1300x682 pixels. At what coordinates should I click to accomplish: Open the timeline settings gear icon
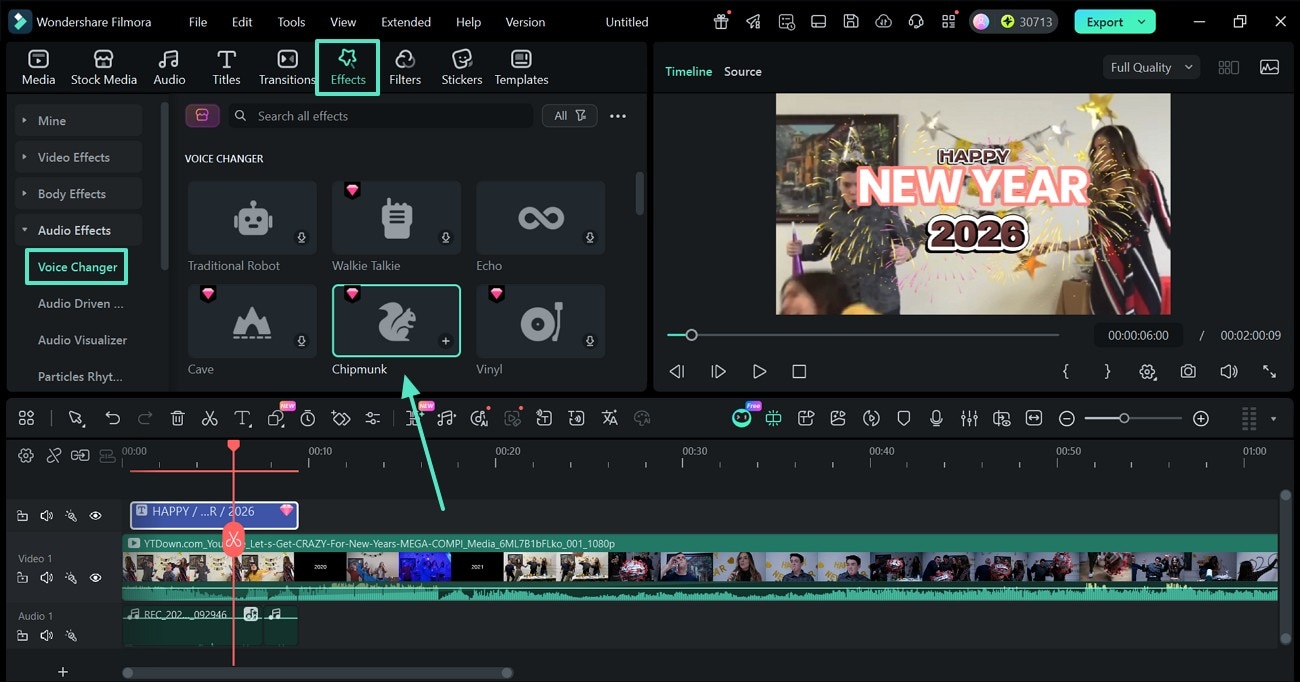pyautogui.click(x=26, y=455)
